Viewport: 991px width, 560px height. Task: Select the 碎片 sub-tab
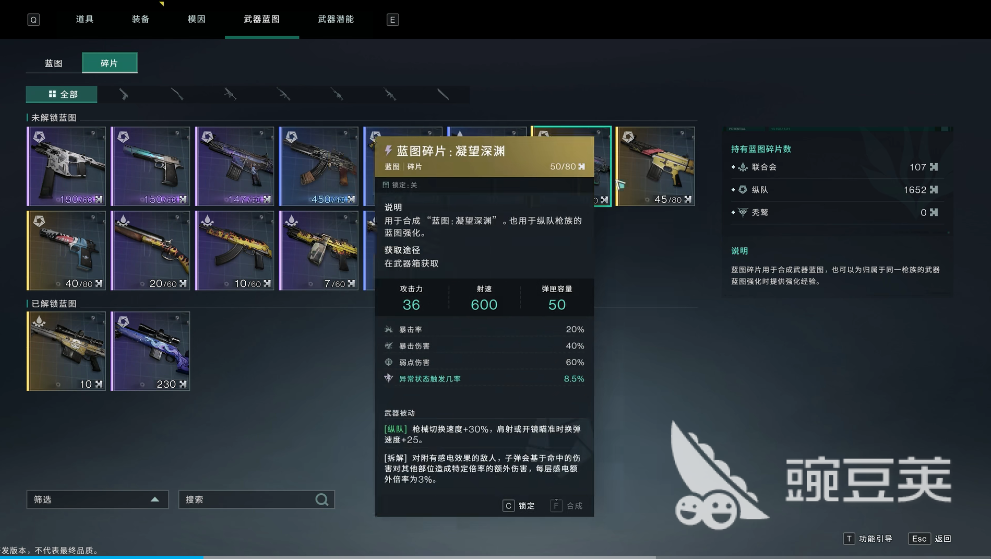[109, 63]
